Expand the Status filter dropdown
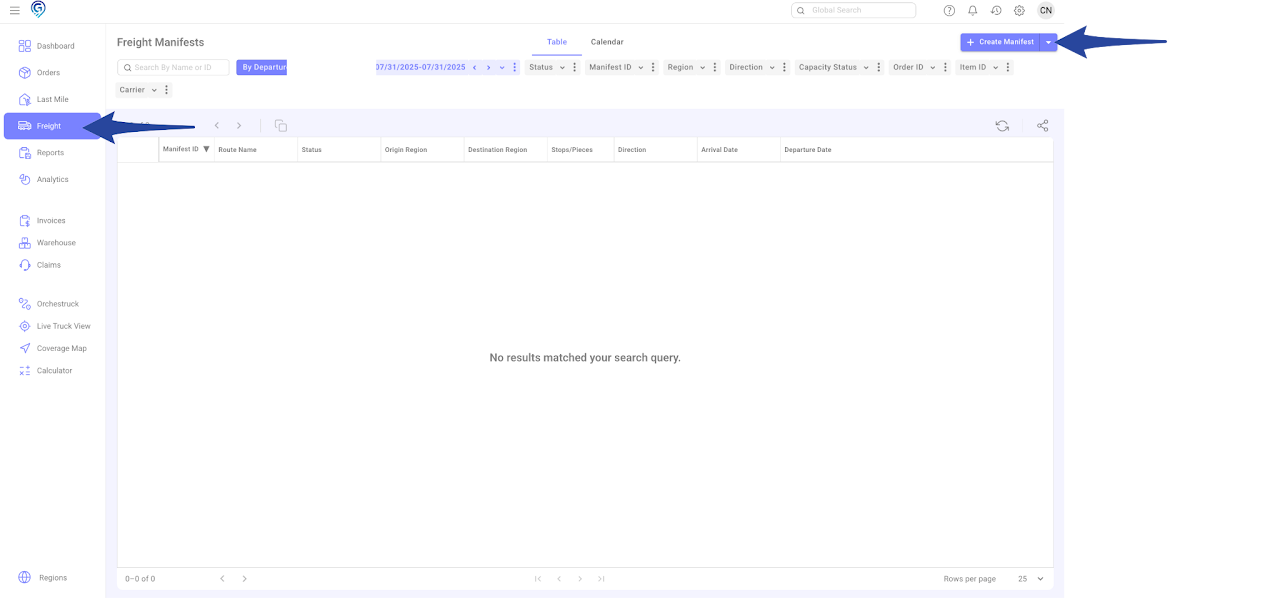Screen dimensions: 1280x598 (x=562, y=68)
